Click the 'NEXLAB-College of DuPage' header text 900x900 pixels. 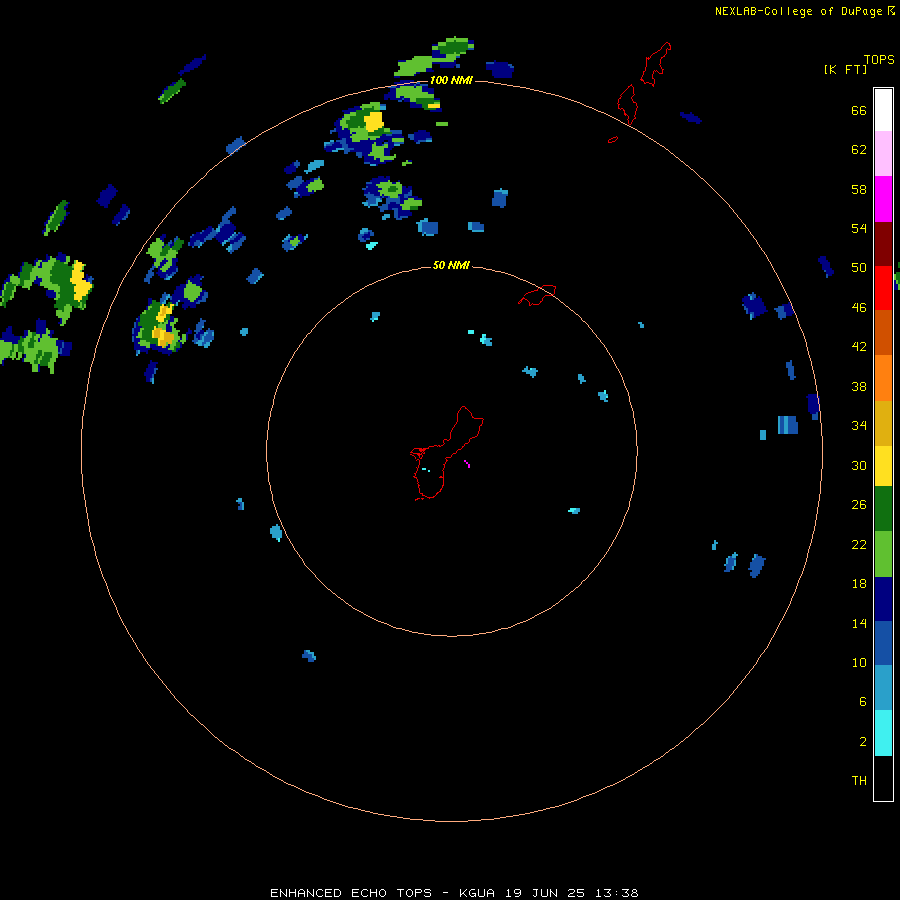click(x=798, y=11)
